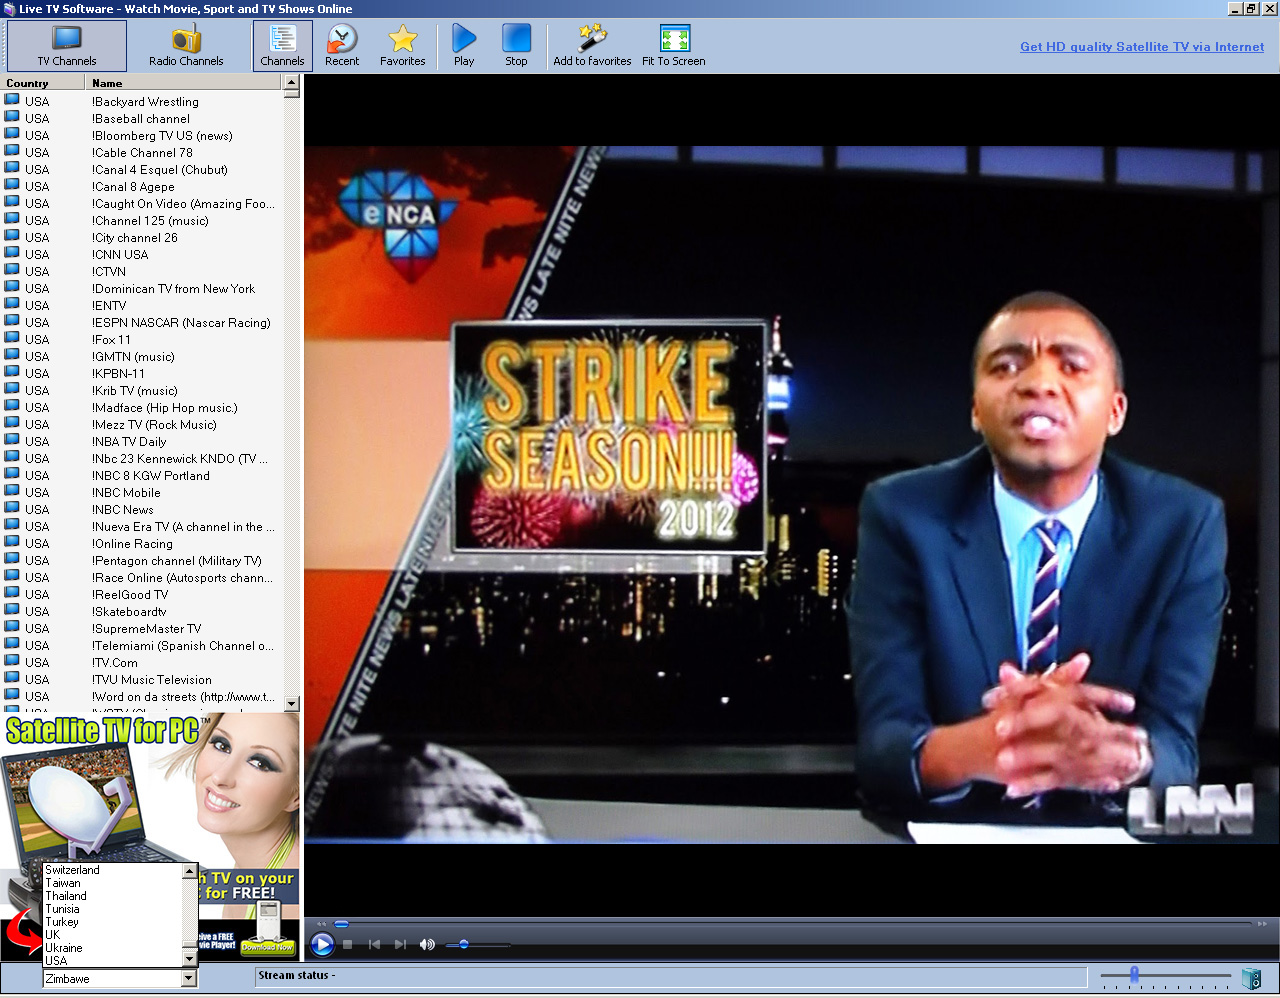Screen dimensions: 1280x998
Task: Select !Canal 4 Esquel (Chubut)
Action: pos(142,169)
